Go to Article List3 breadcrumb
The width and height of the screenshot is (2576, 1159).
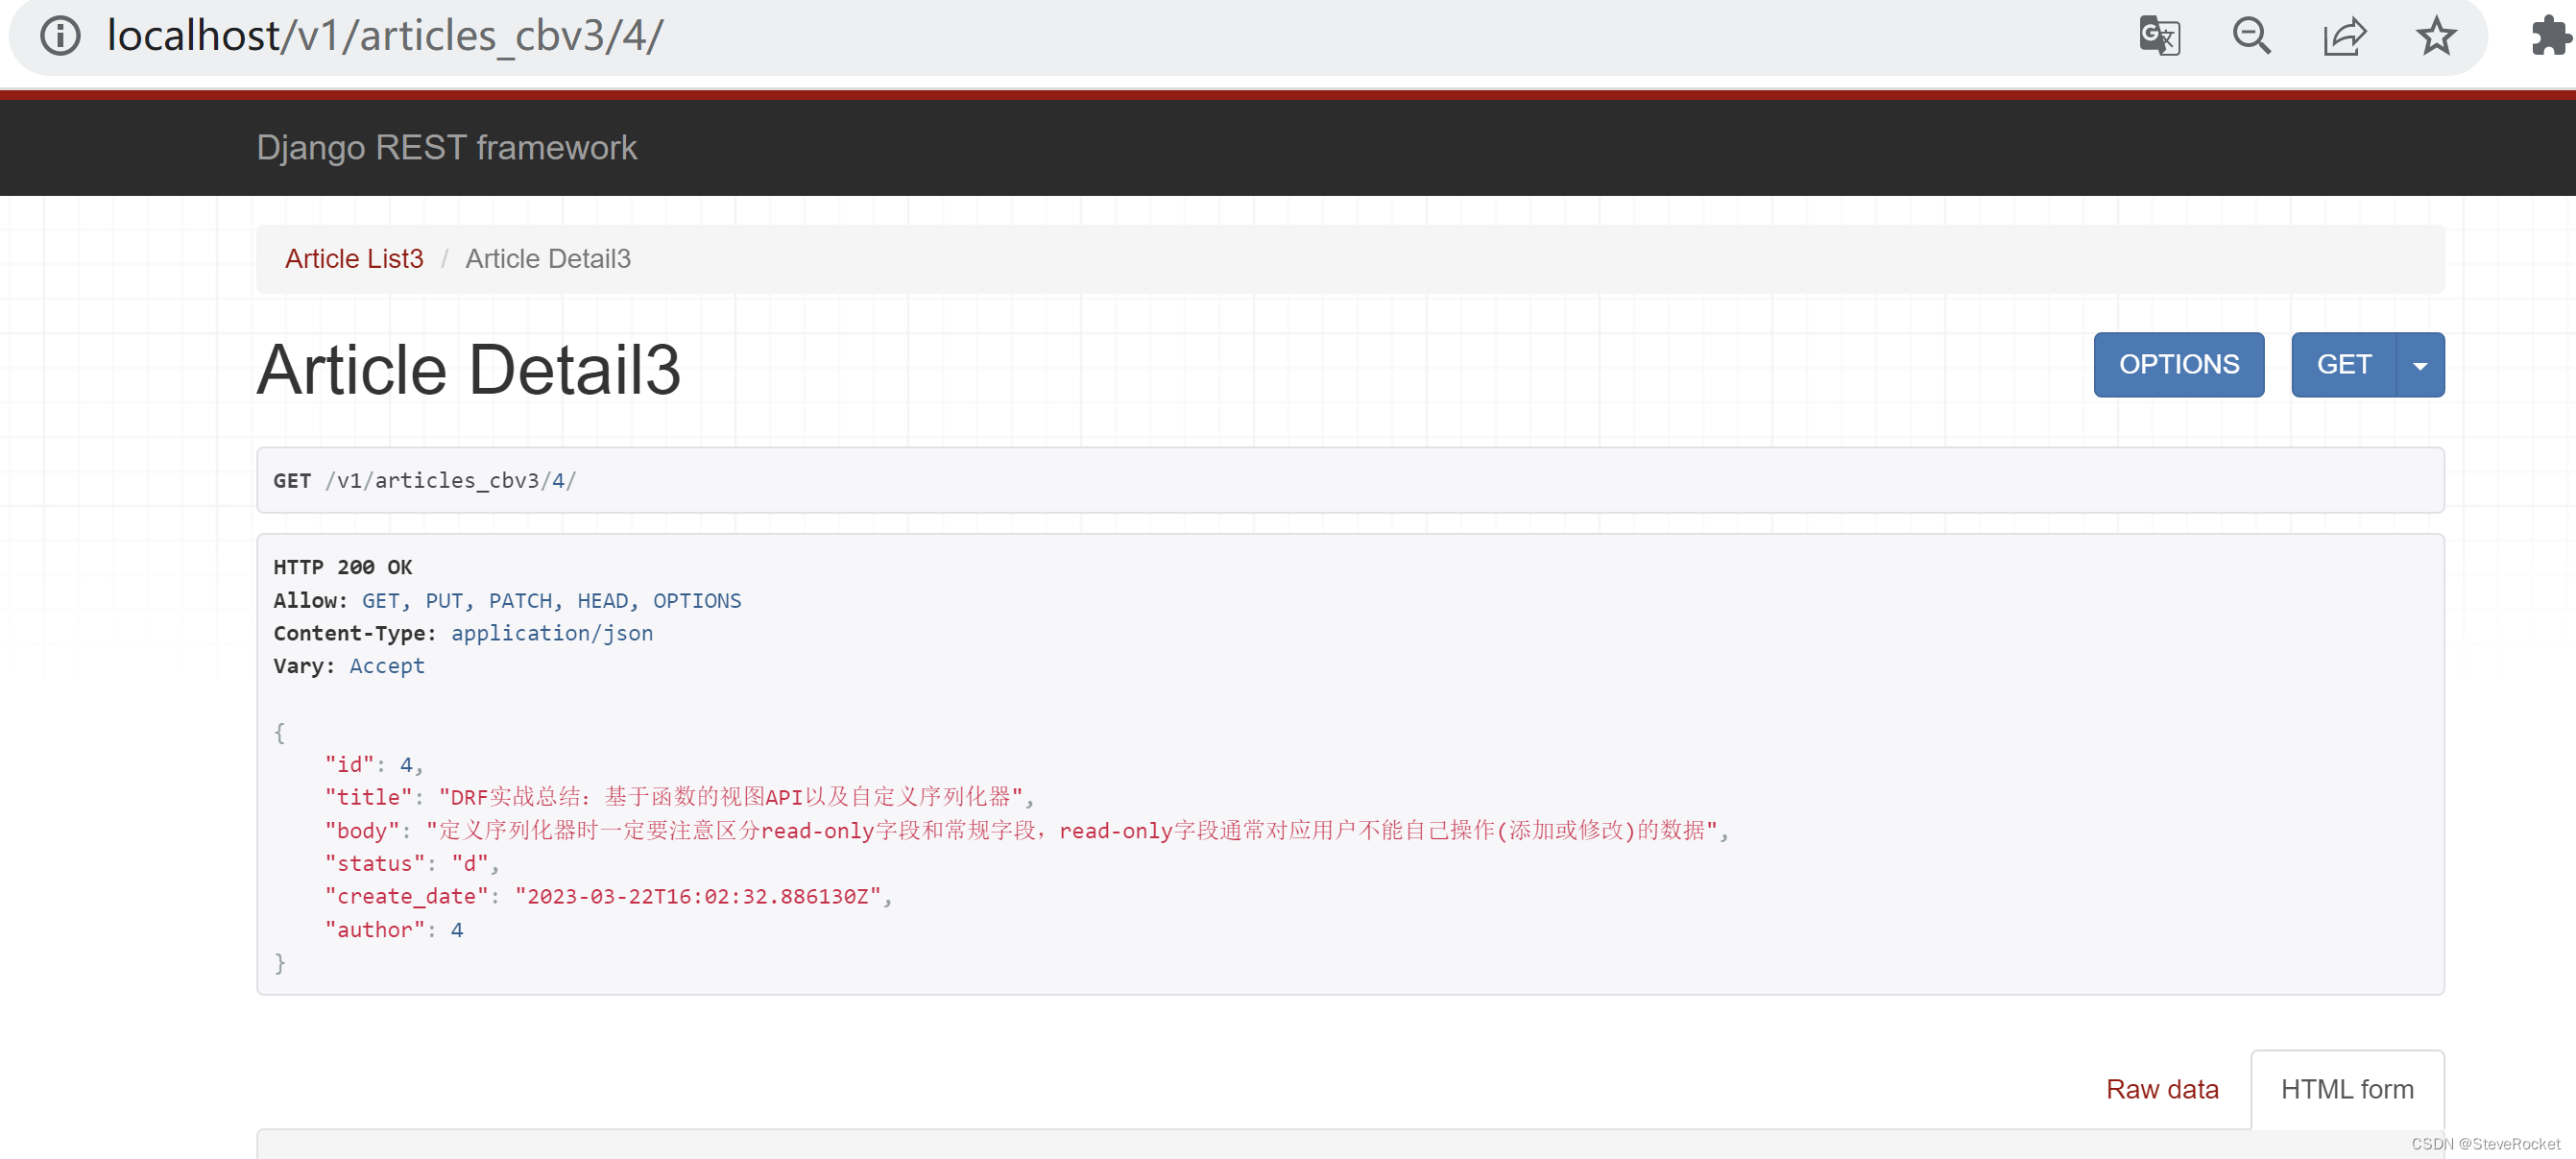click(354, 259)
